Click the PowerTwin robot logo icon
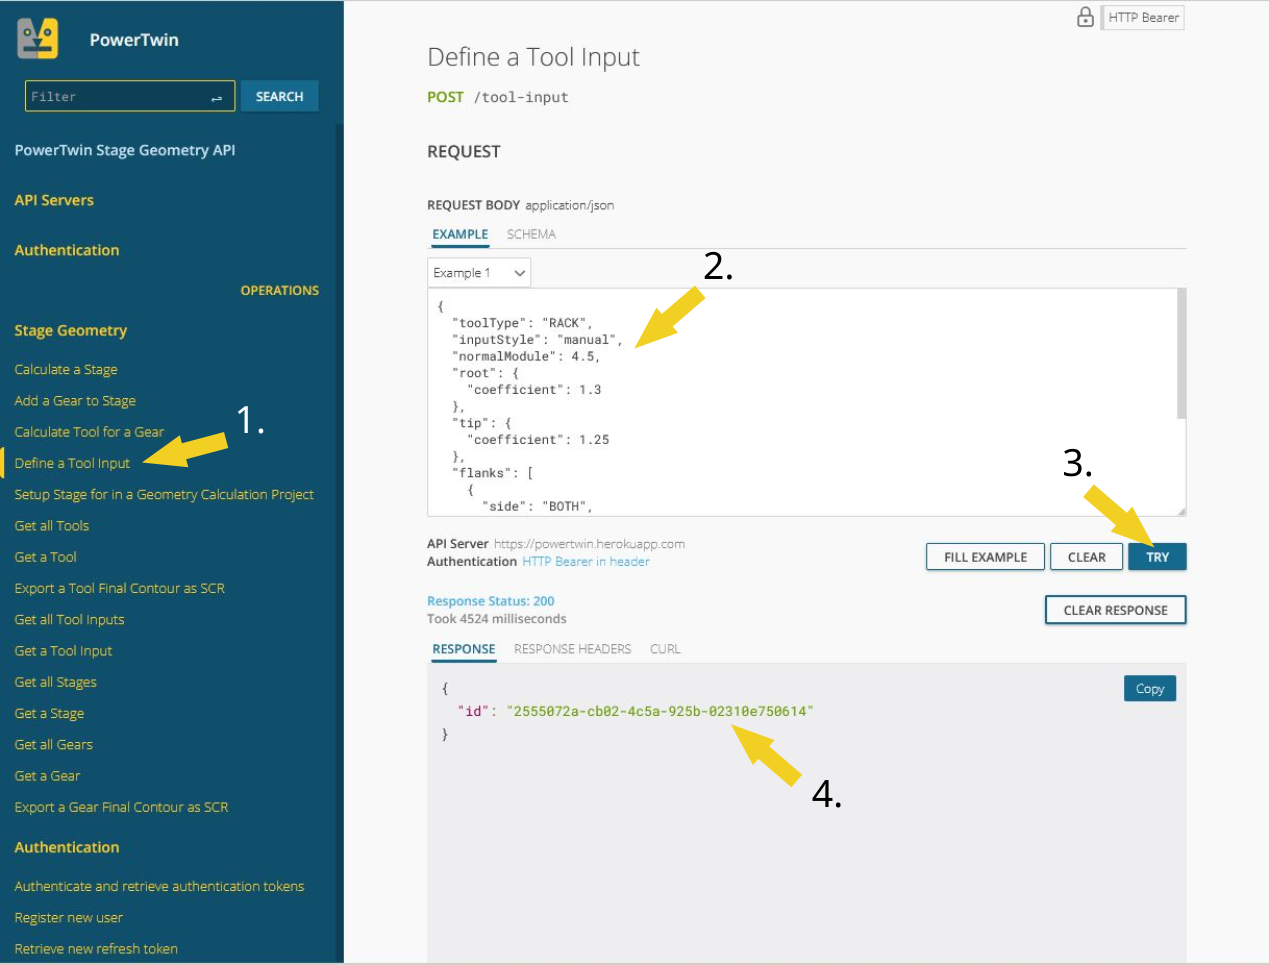Image resolution: width=1269 pixels, height=965 pixels. [x=38, y=39]
